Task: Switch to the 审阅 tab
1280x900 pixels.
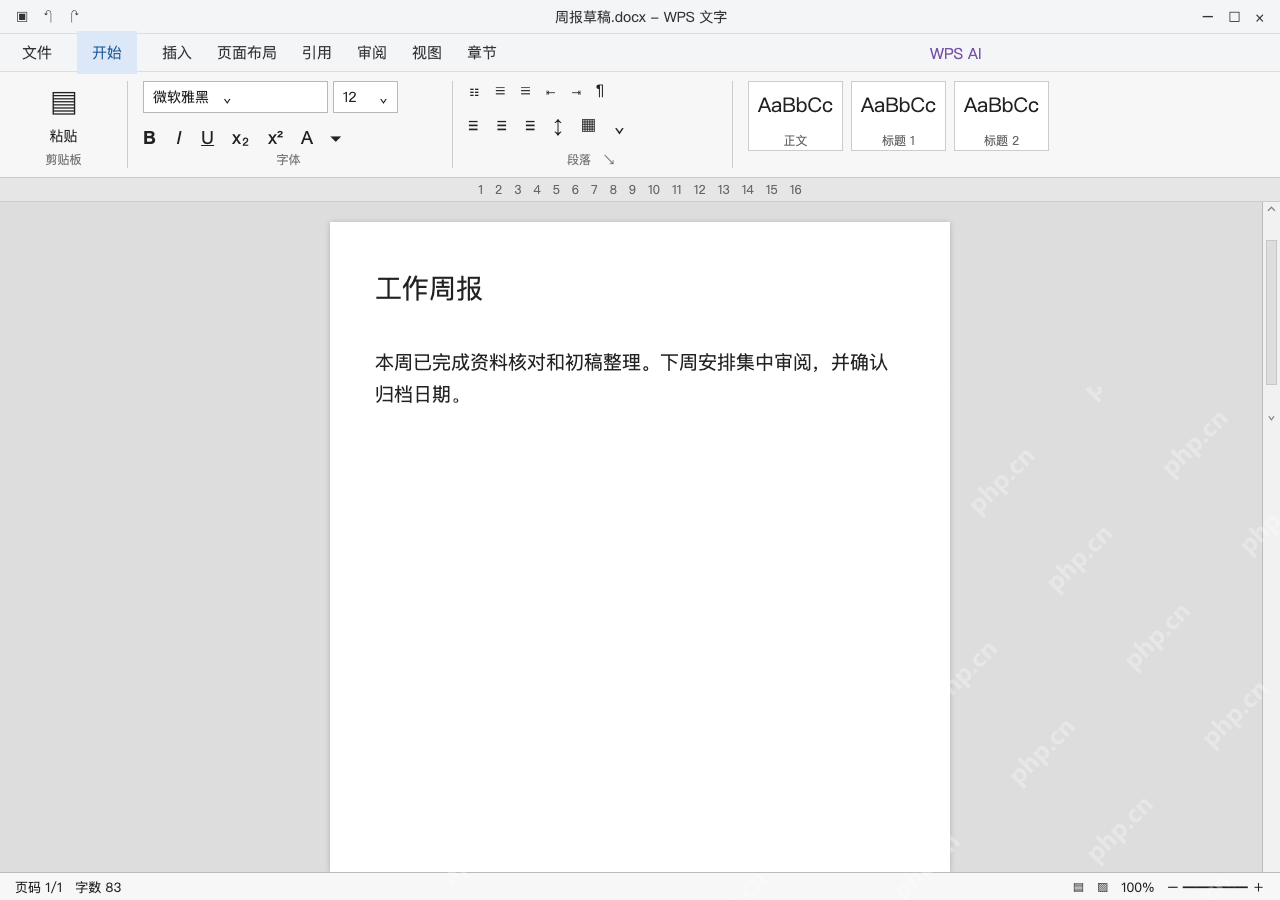Action: (x=372, y=53)
